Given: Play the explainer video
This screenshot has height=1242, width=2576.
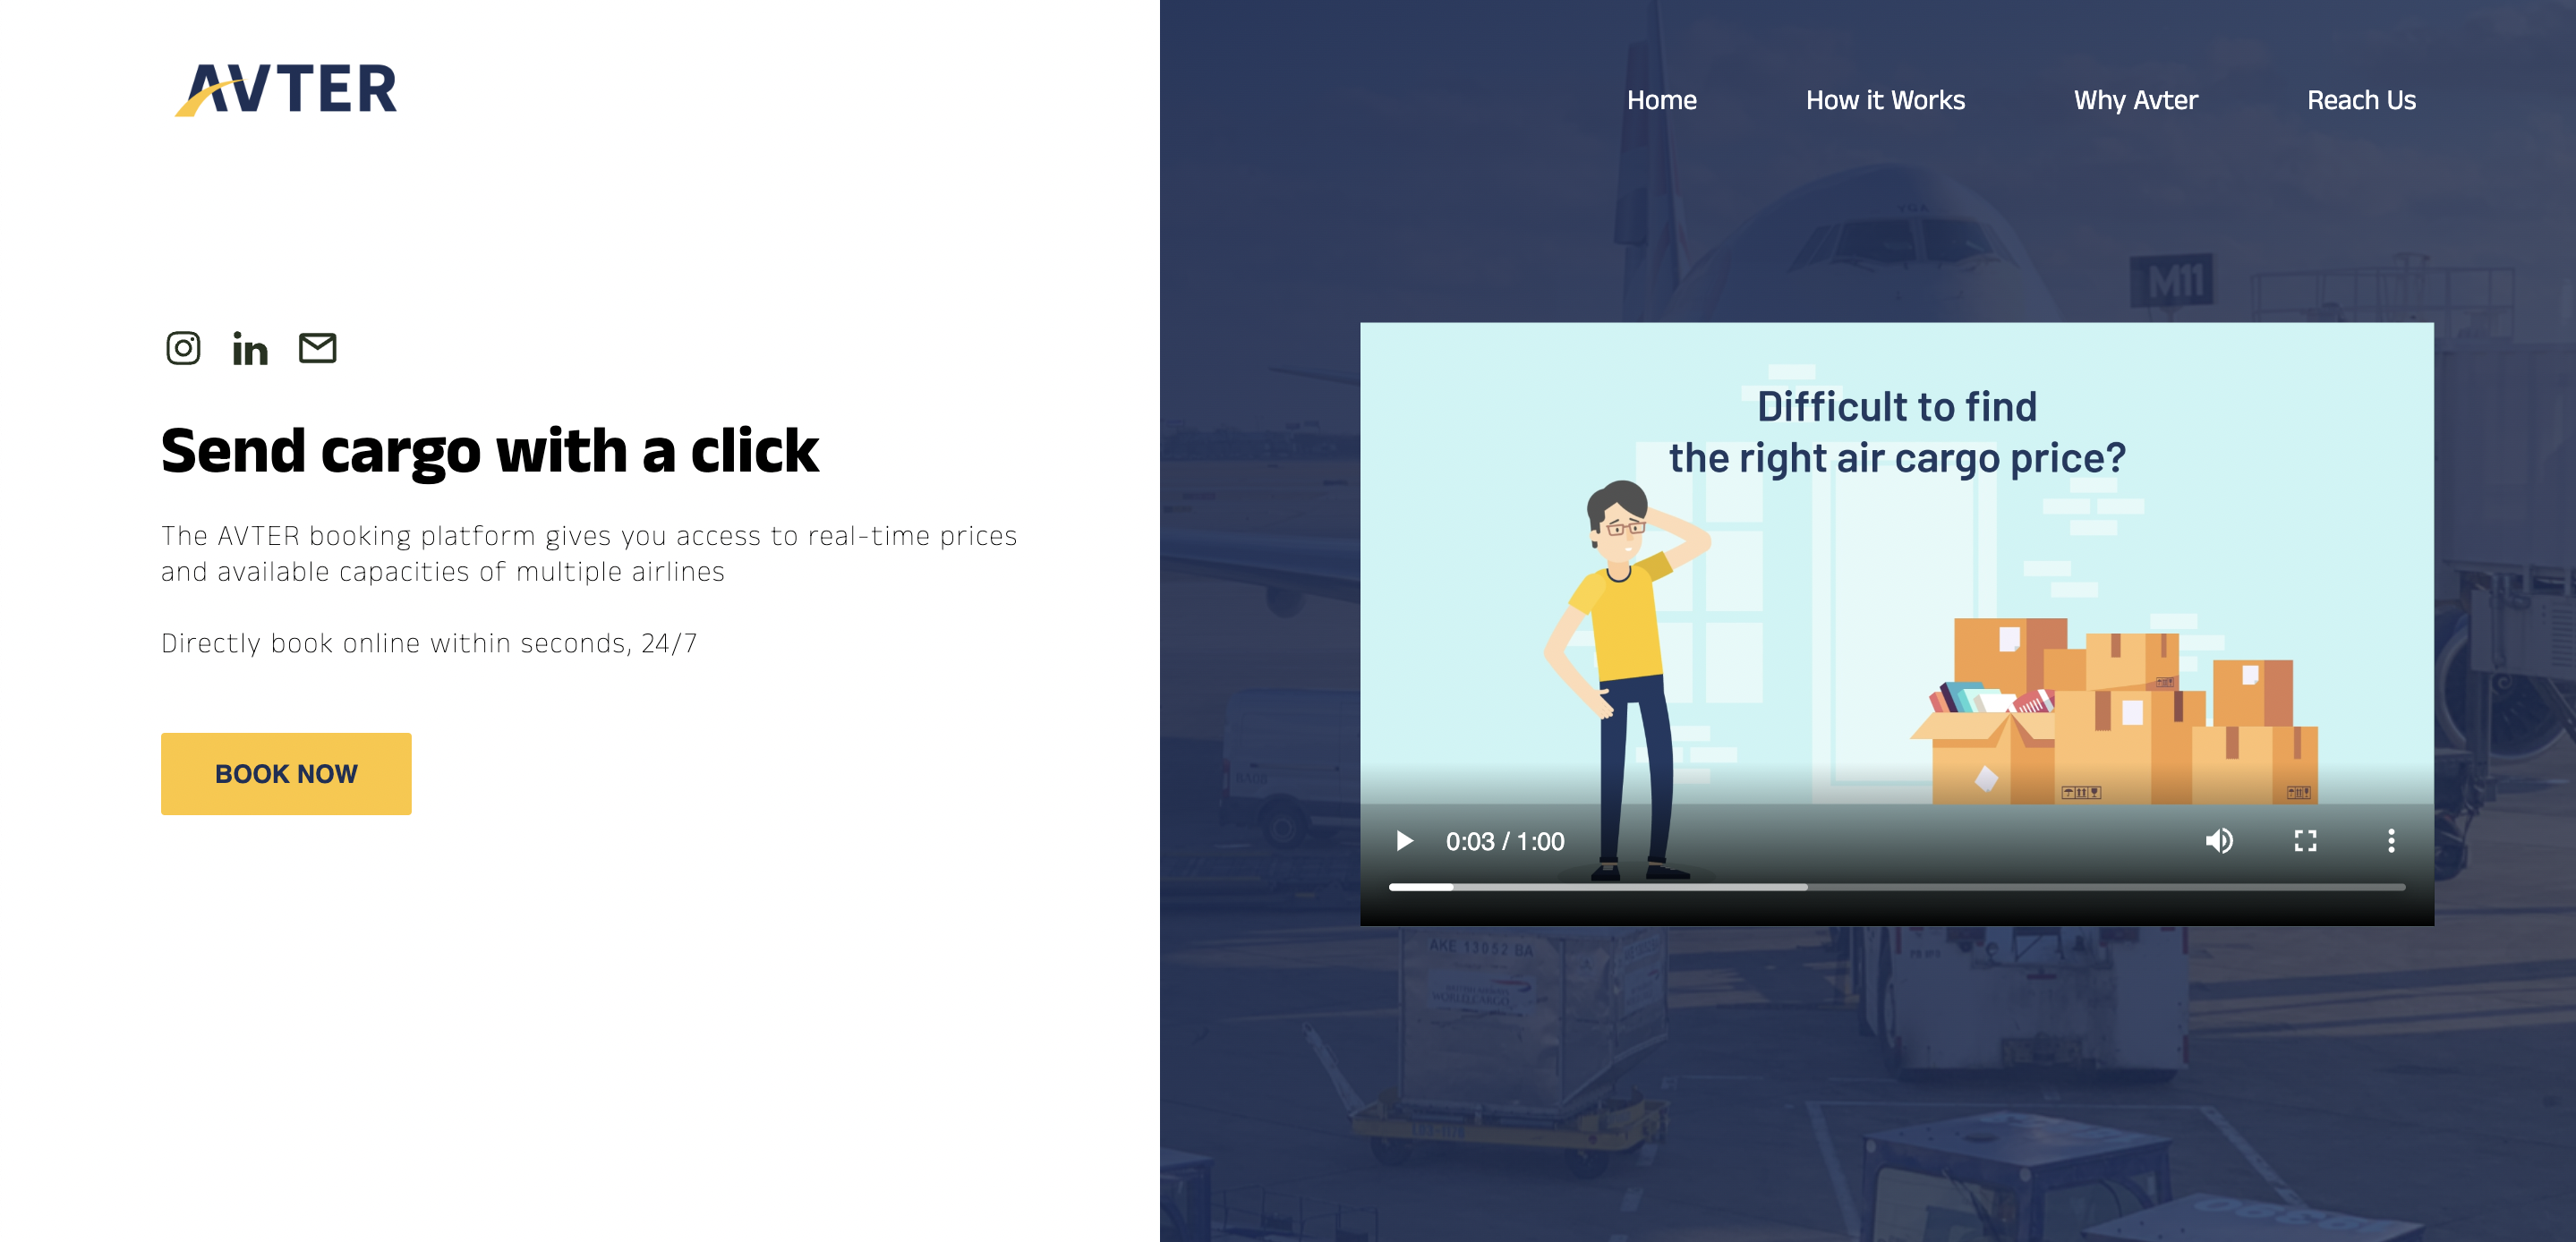Looking at the screenshot, I should (x=1404, y=841).
